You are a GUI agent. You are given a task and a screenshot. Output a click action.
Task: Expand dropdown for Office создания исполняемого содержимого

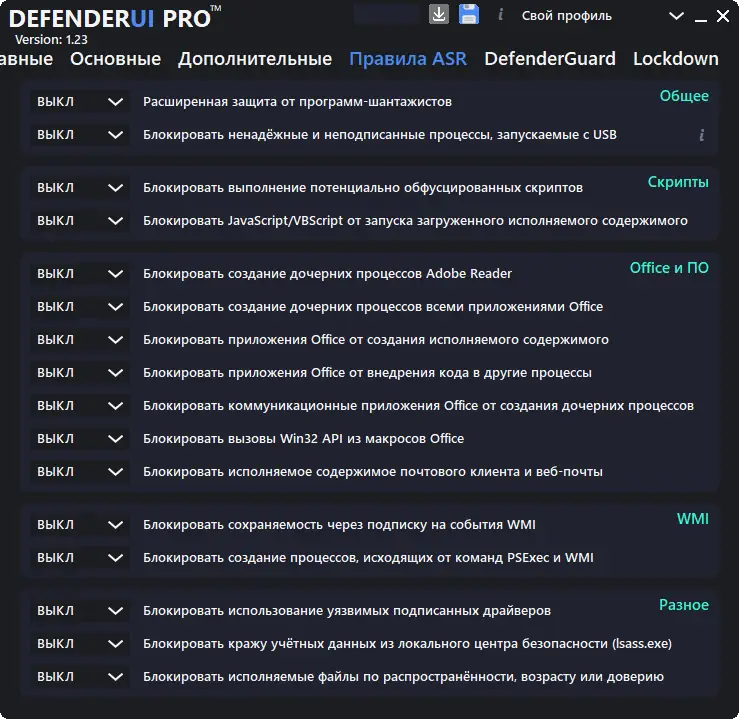tap(80, 340)
